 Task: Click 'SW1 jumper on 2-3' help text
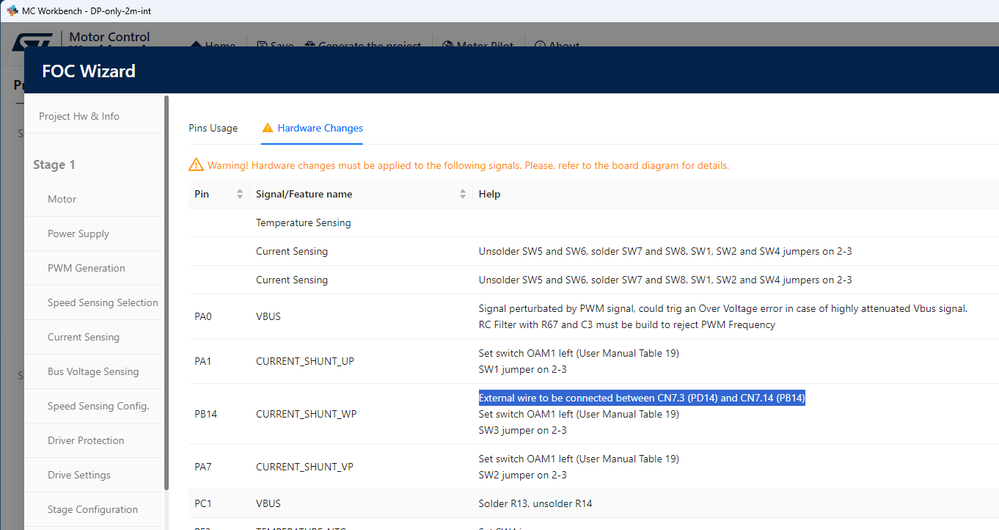[522, 369]
